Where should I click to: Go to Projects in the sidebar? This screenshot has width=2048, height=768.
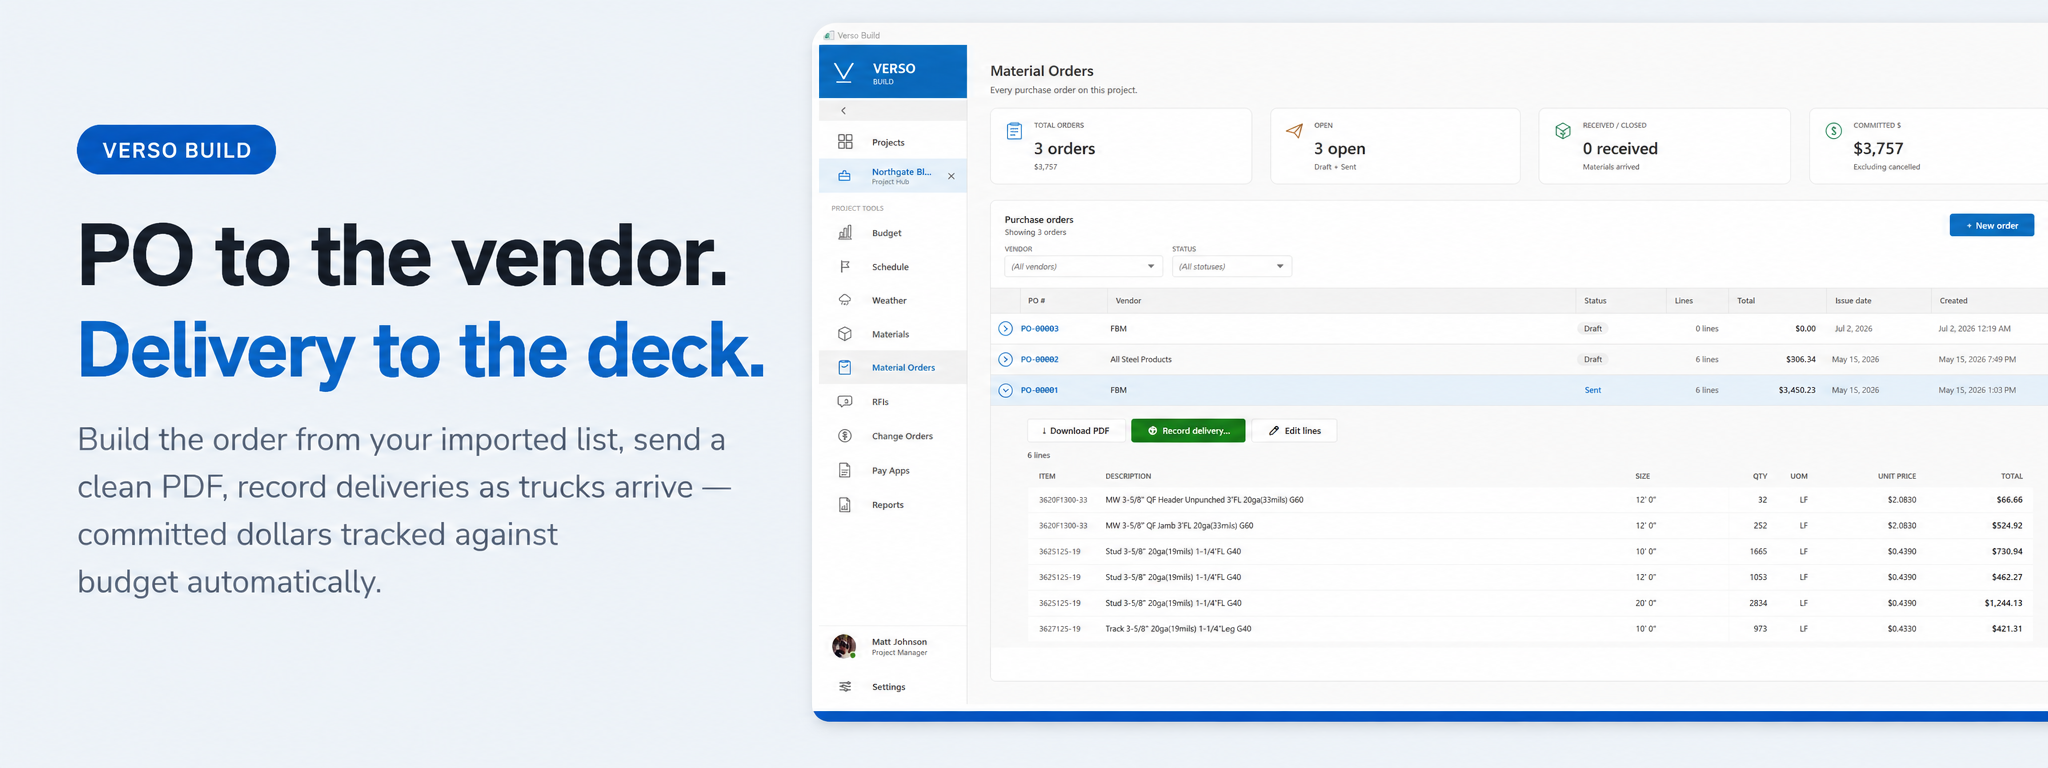888,143
